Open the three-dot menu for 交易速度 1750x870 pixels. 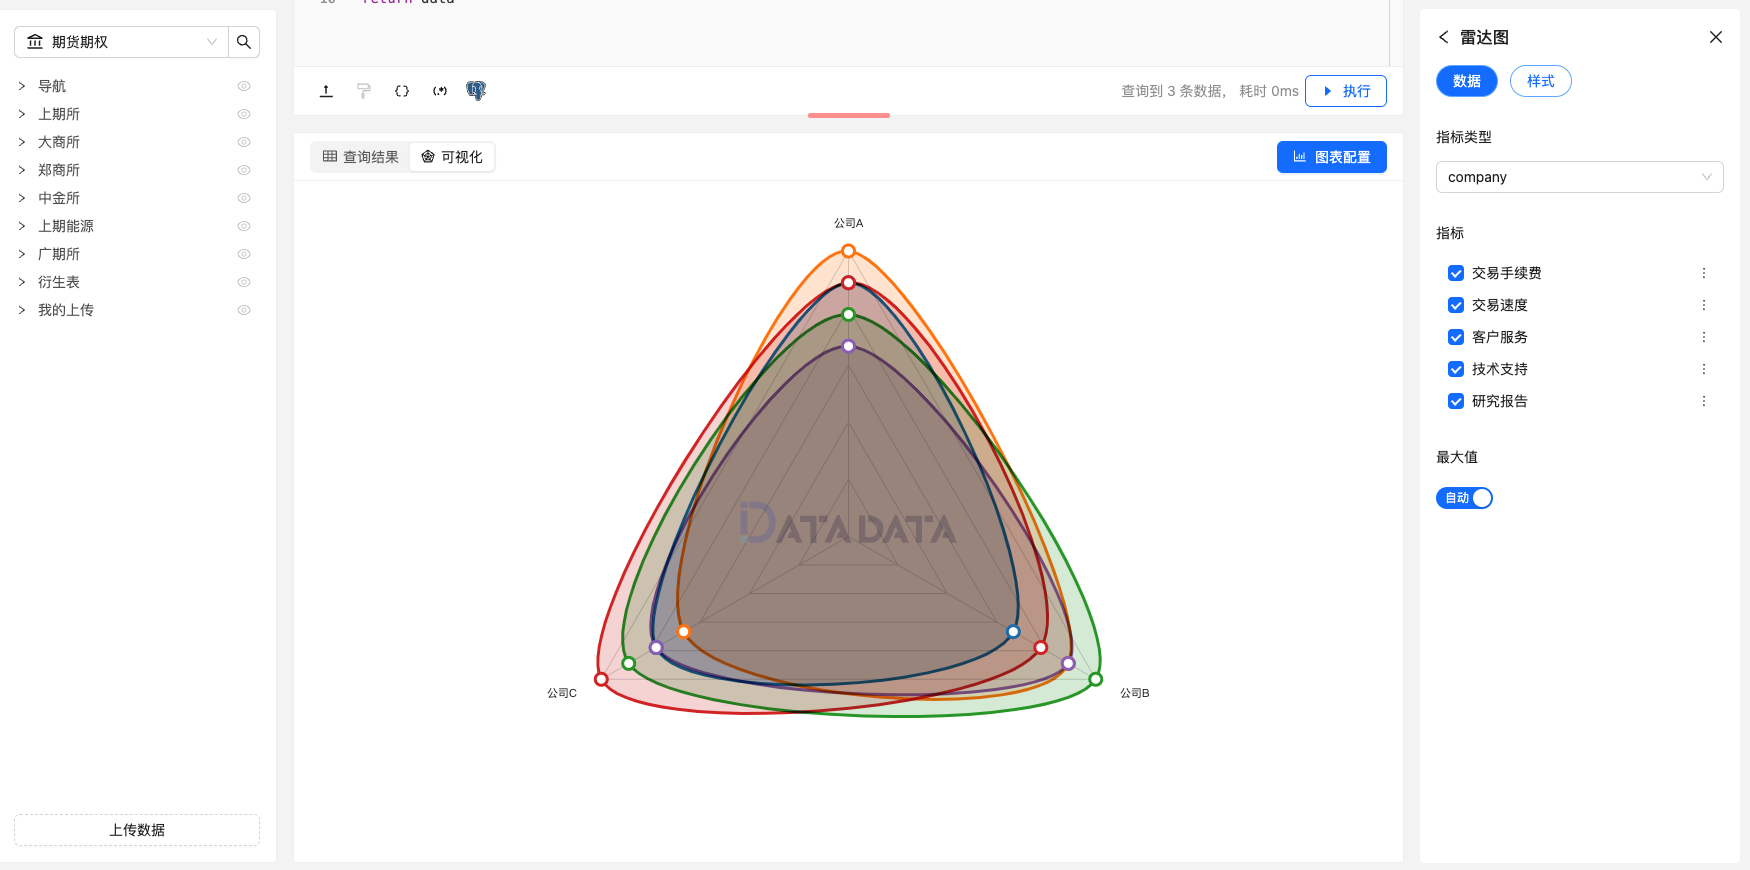click(x=1704, y=305)
